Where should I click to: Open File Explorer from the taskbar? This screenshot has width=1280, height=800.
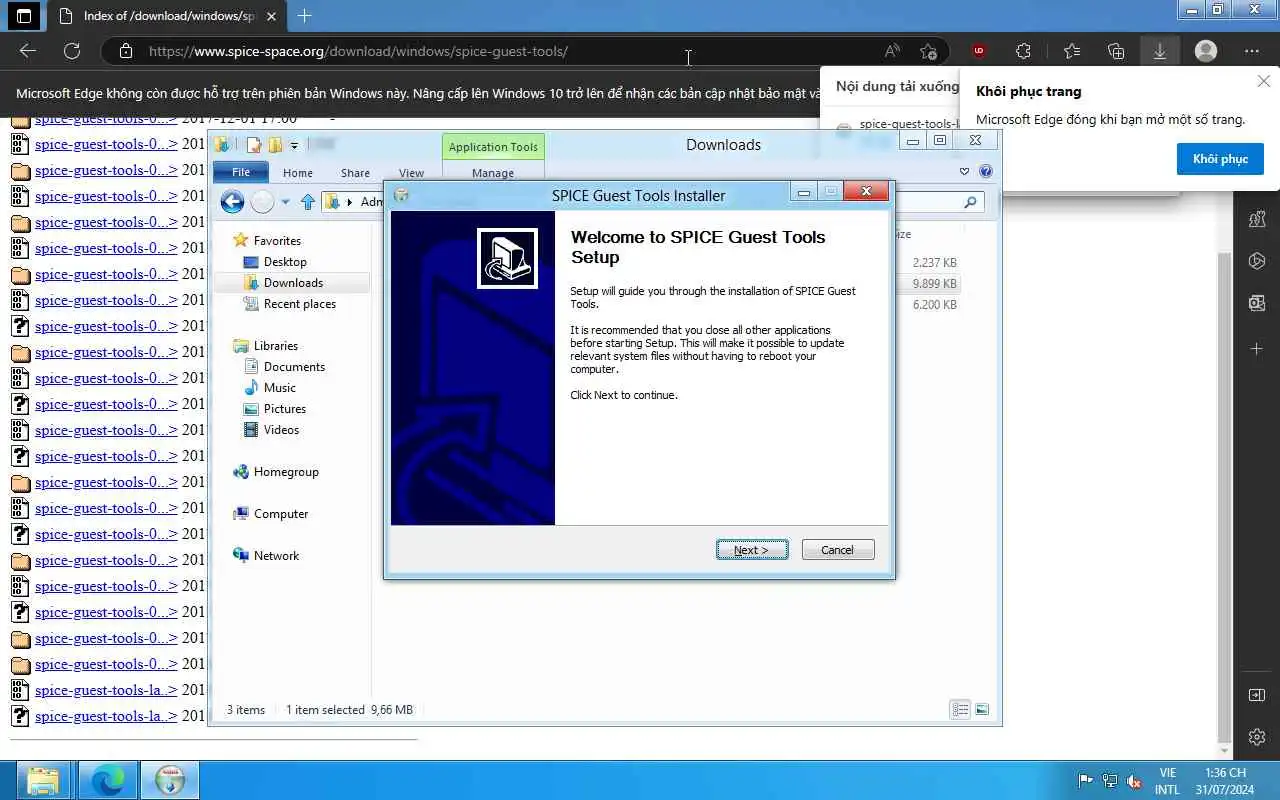pyautogui.click(x=42, y=780)
